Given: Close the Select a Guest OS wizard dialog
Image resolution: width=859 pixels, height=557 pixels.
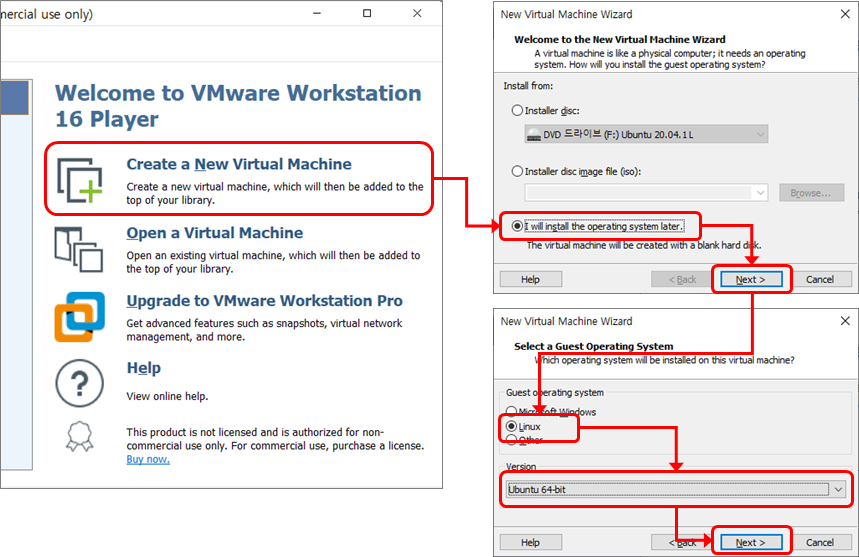Looking at the screenshot, I should pyautogui.click(x=845, y=320).
